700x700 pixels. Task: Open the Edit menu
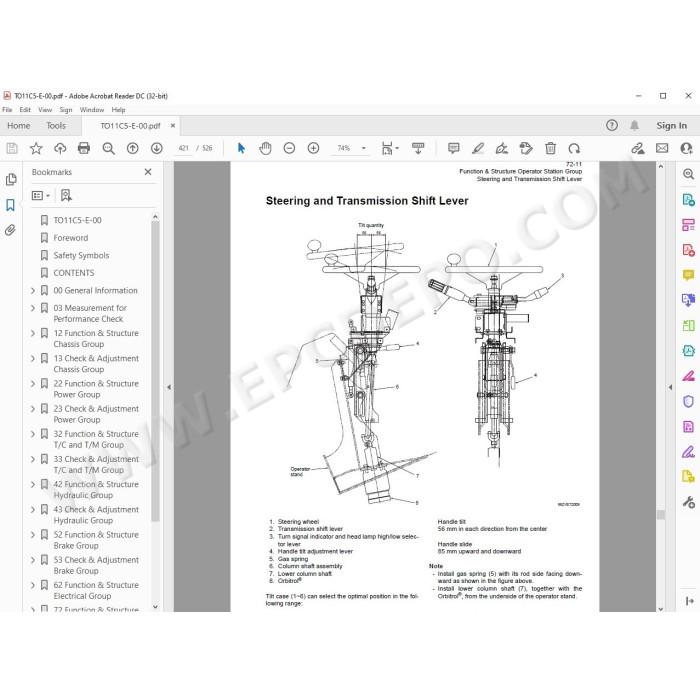pos(25,110)
